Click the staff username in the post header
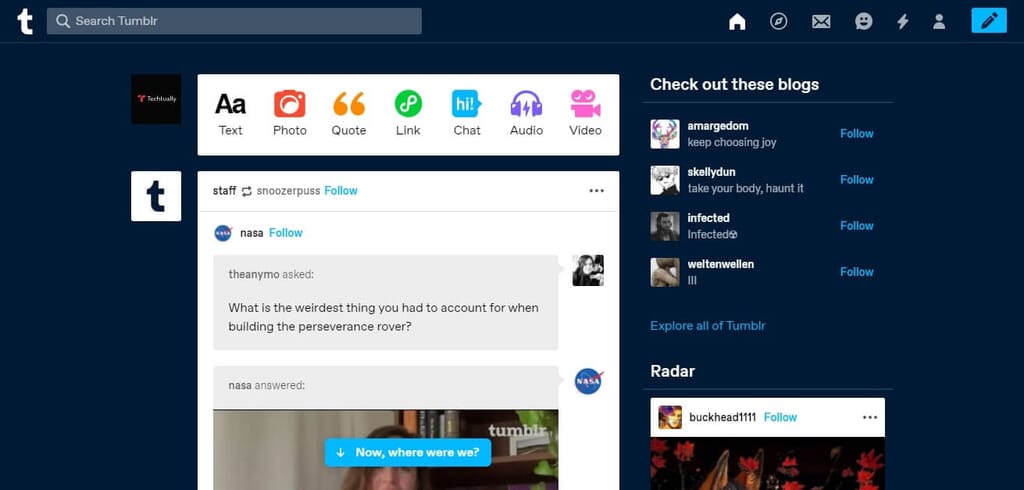 [225, 191]
